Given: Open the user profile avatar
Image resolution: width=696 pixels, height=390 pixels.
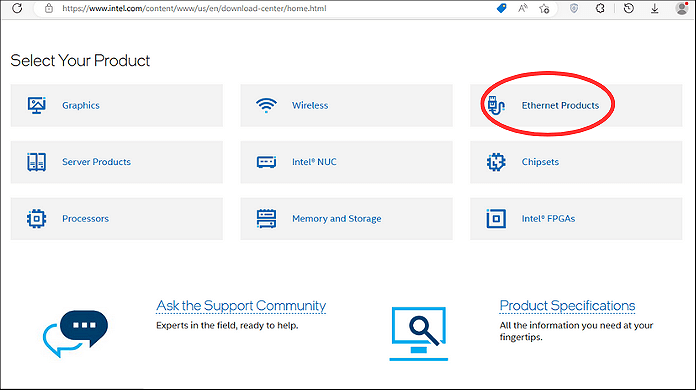Looking at the screenshot, I should click(x=682, y=8).
